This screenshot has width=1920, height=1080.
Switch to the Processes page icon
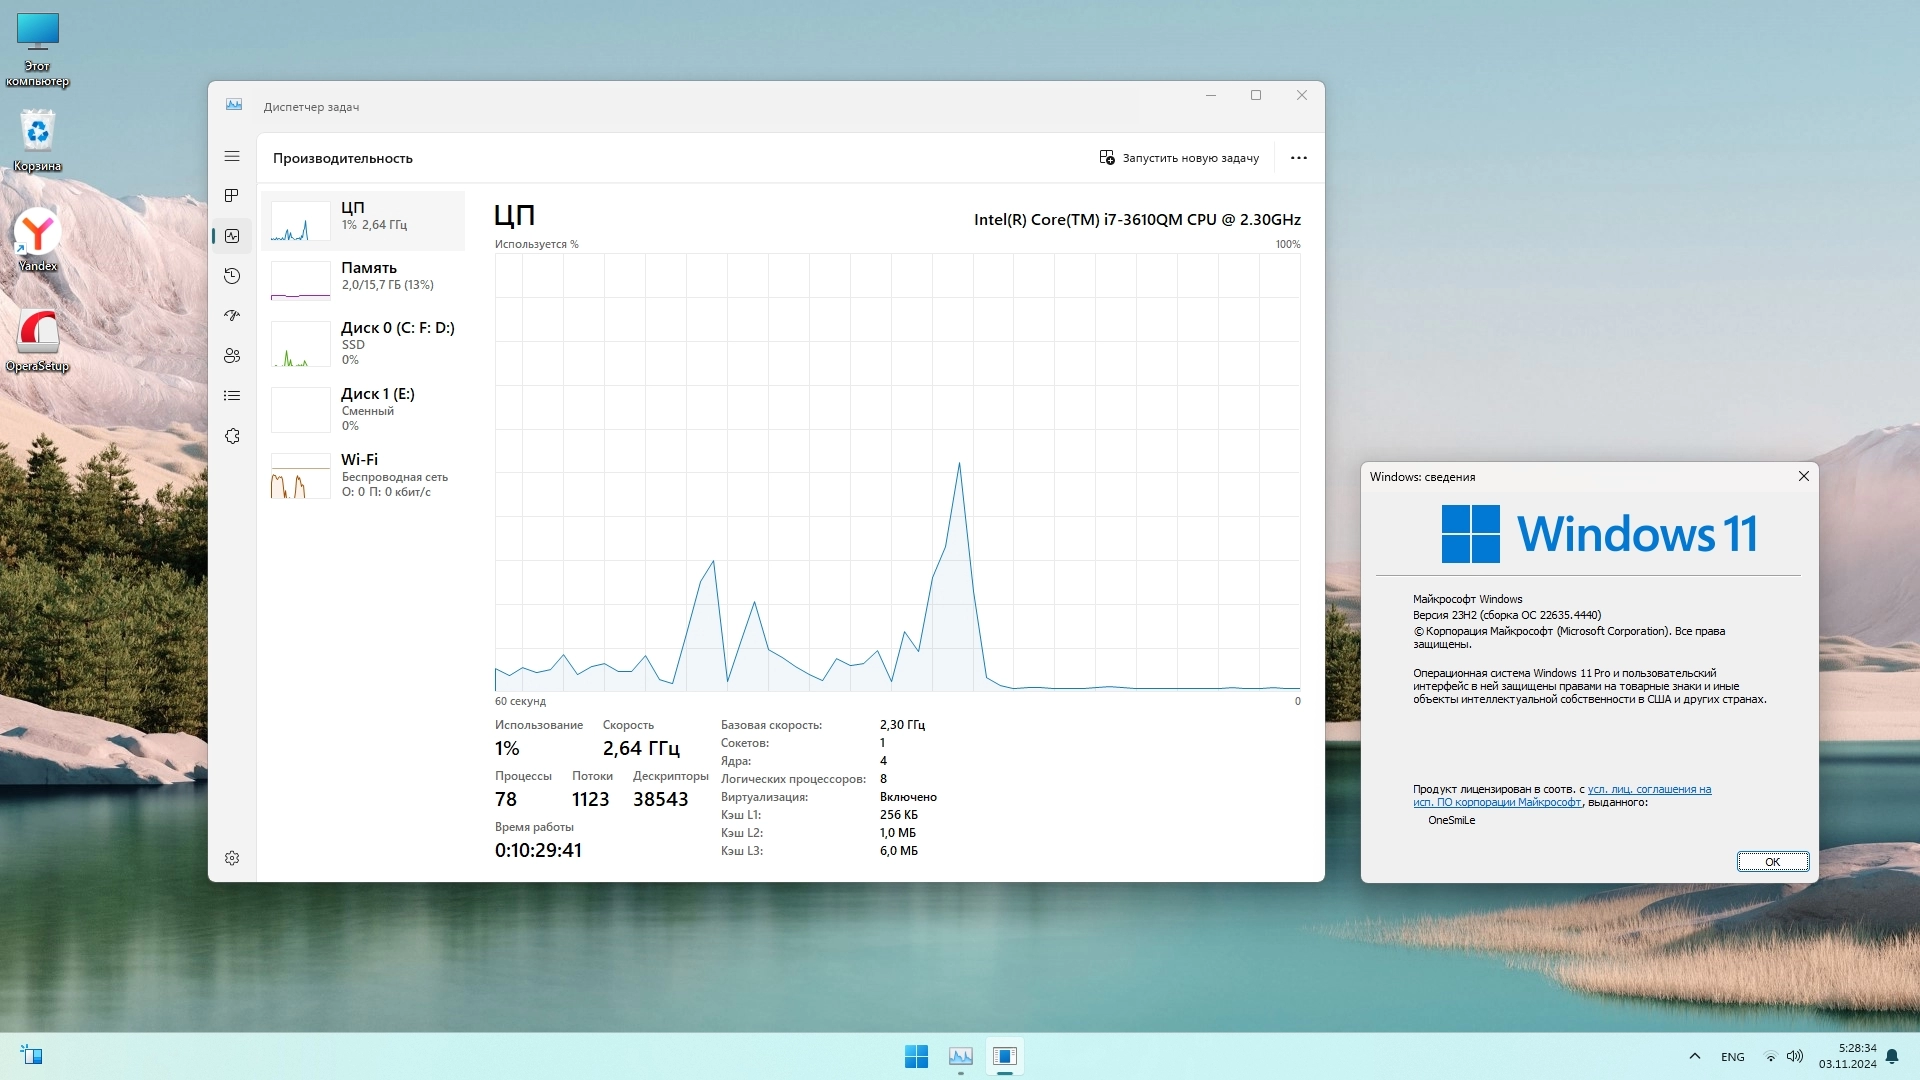pos(232,196)
